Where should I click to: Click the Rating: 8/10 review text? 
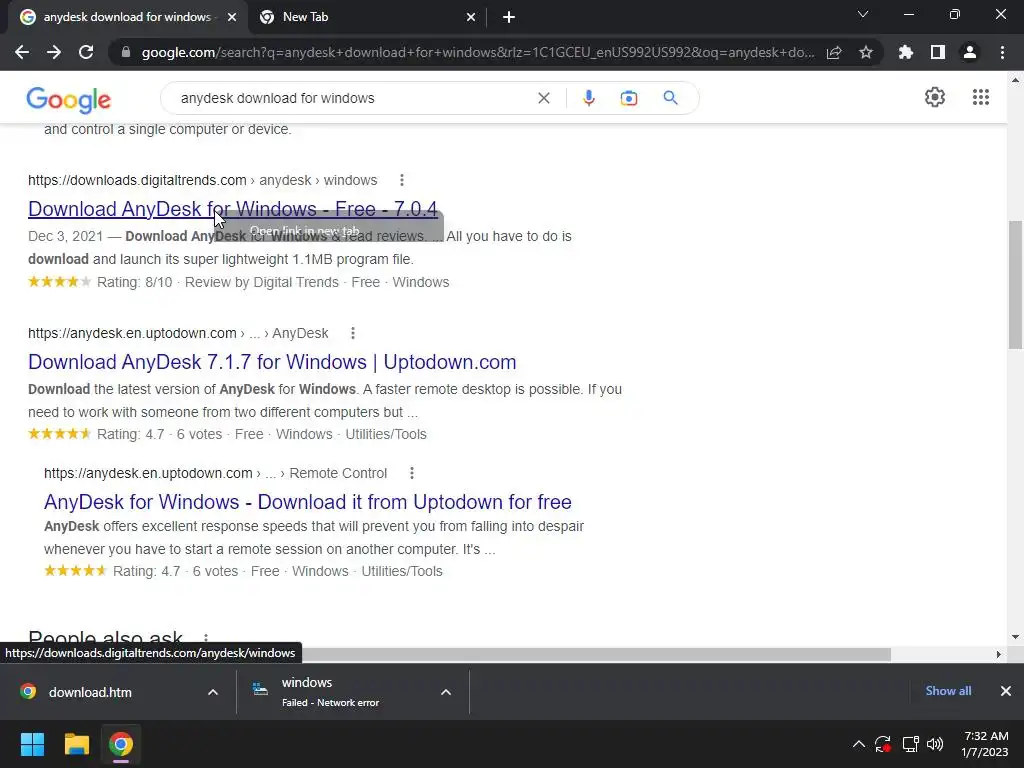pos(135,282)
